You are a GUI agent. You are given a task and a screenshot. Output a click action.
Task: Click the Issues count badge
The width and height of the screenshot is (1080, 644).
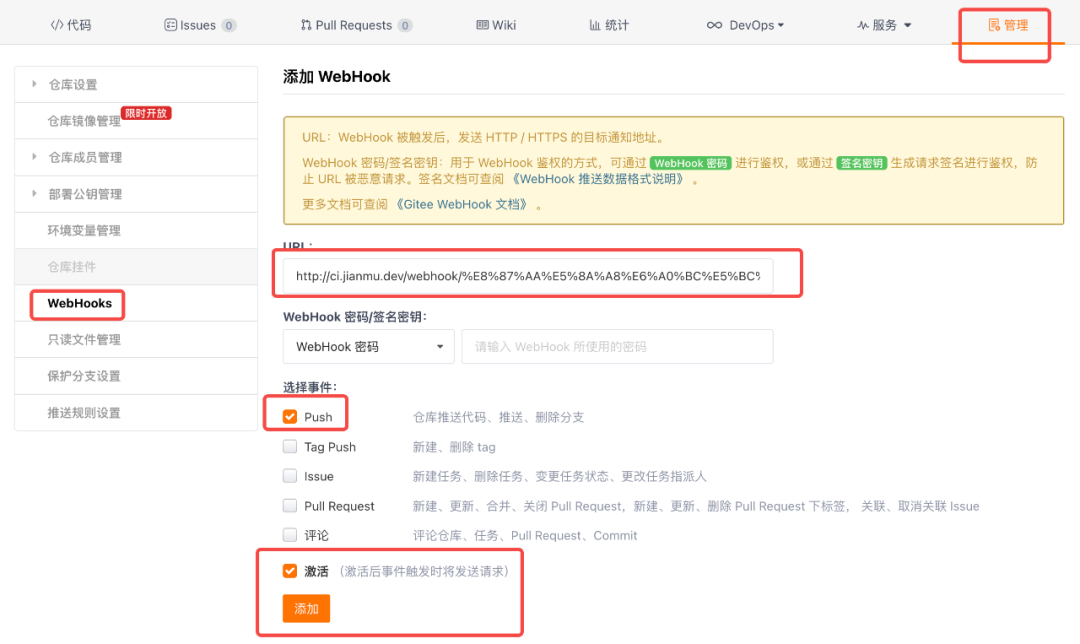(229, 25)
